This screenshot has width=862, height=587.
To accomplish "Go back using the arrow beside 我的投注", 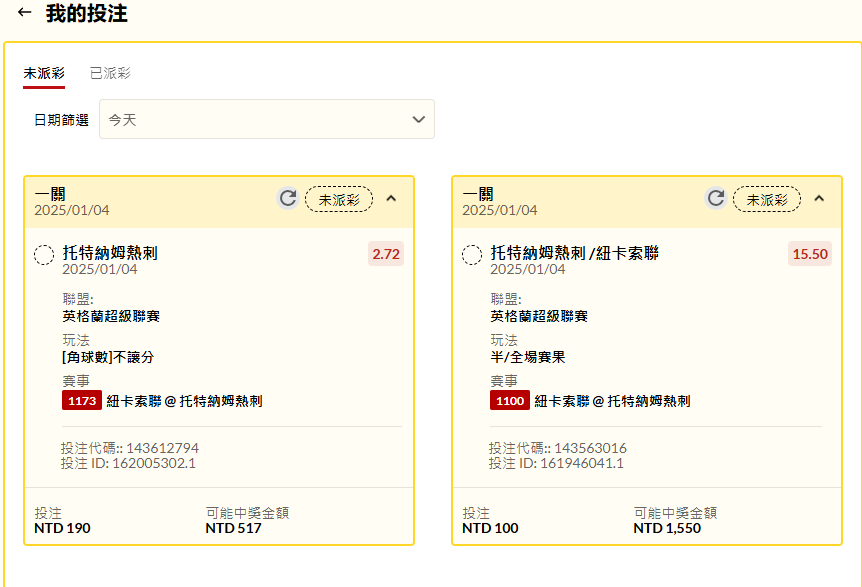I will [25, 12].
